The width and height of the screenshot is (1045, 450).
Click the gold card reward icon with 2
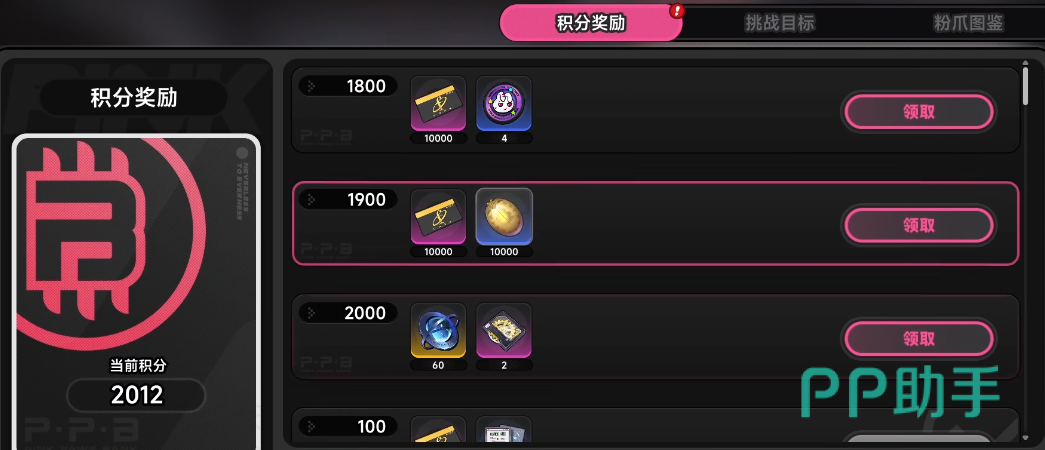[504, 330]
